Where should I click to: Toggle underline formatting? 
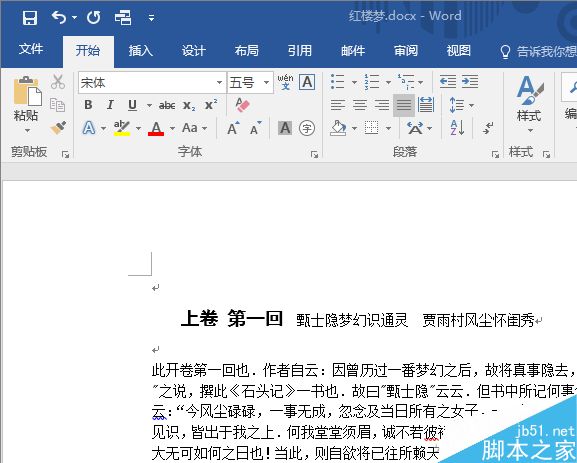click(x=132, y=105)
